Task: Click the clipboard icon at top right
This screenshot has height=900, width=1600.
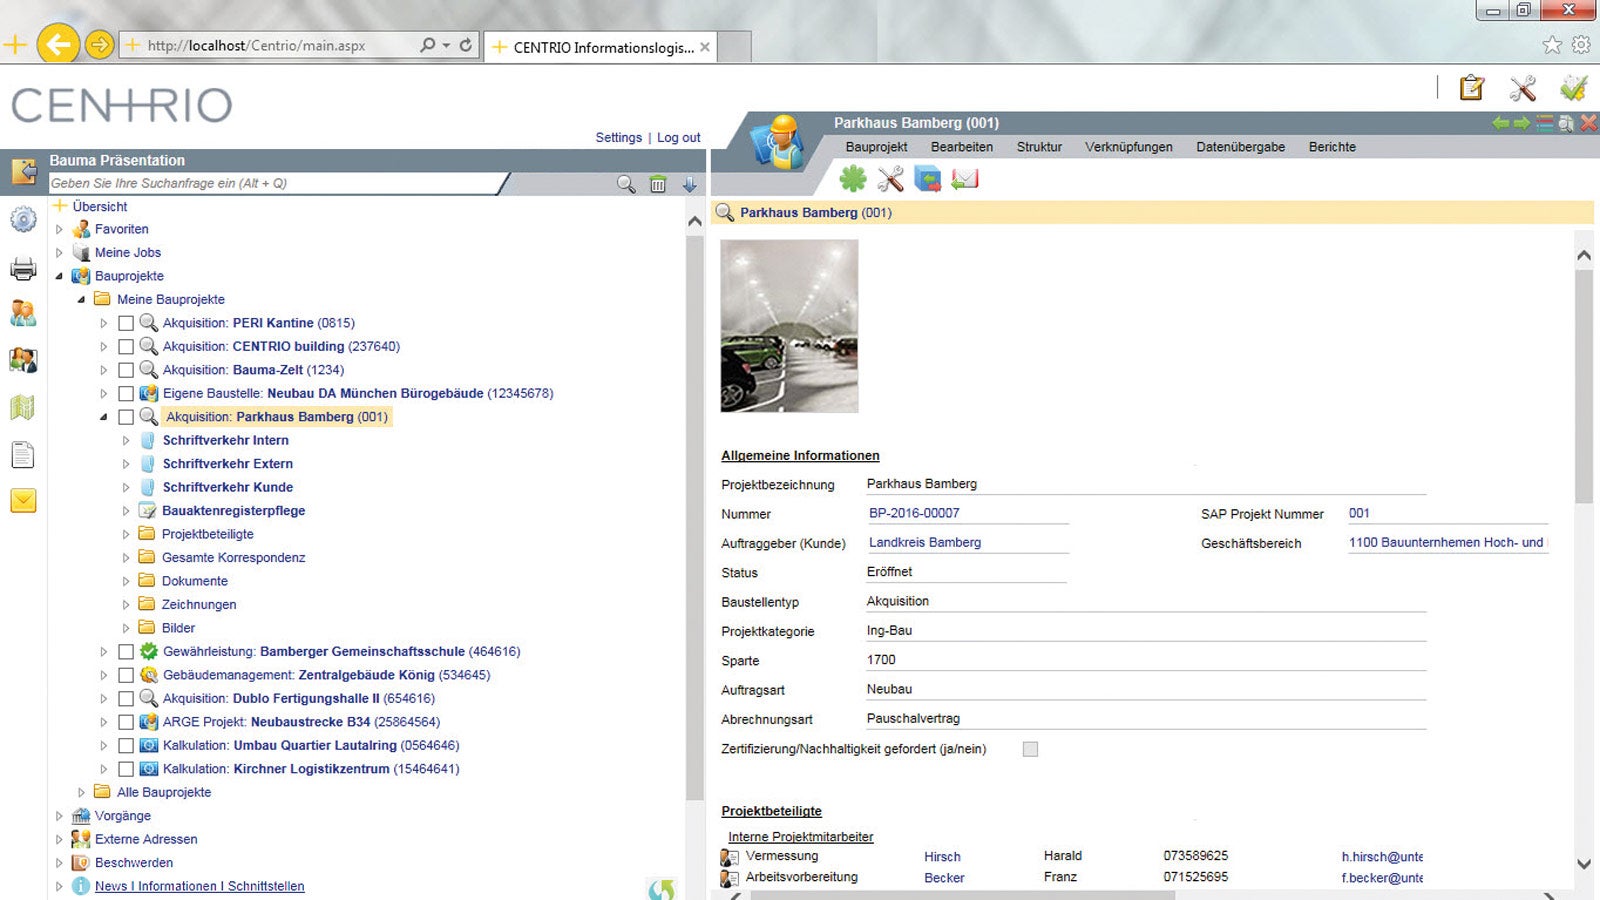Action: pyautogui.click(x=1471, y=88)
